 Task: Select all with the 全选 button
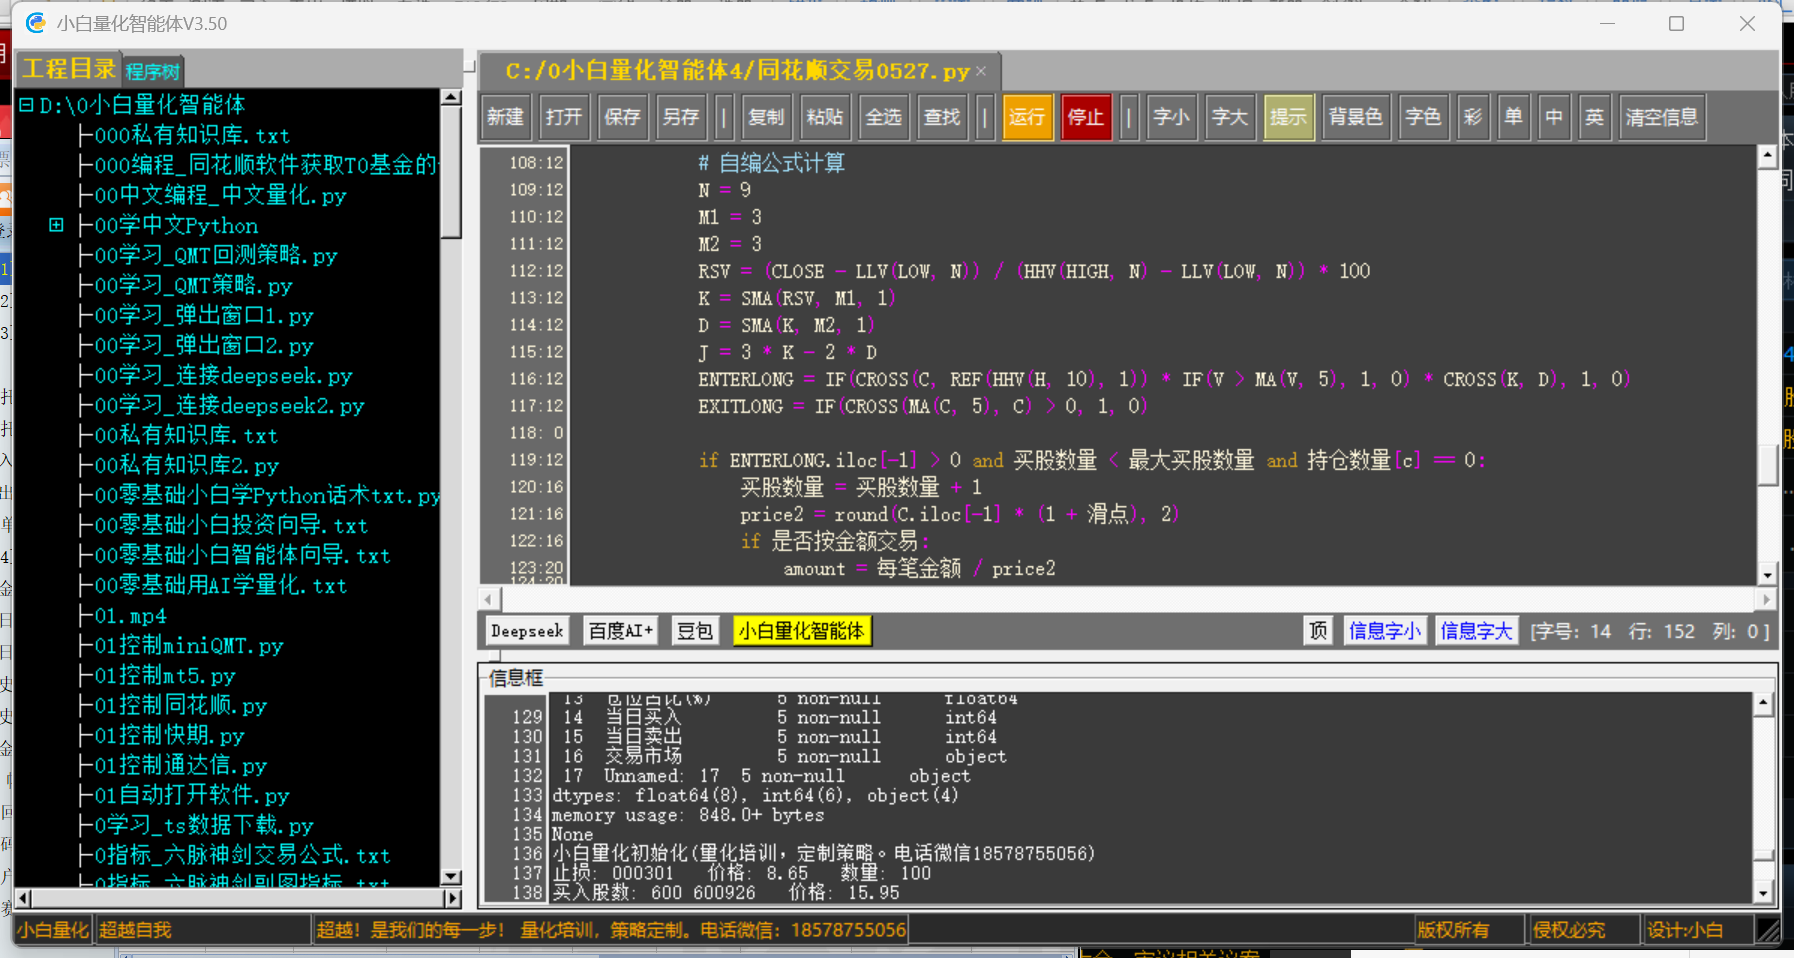[x=884, y=117]
